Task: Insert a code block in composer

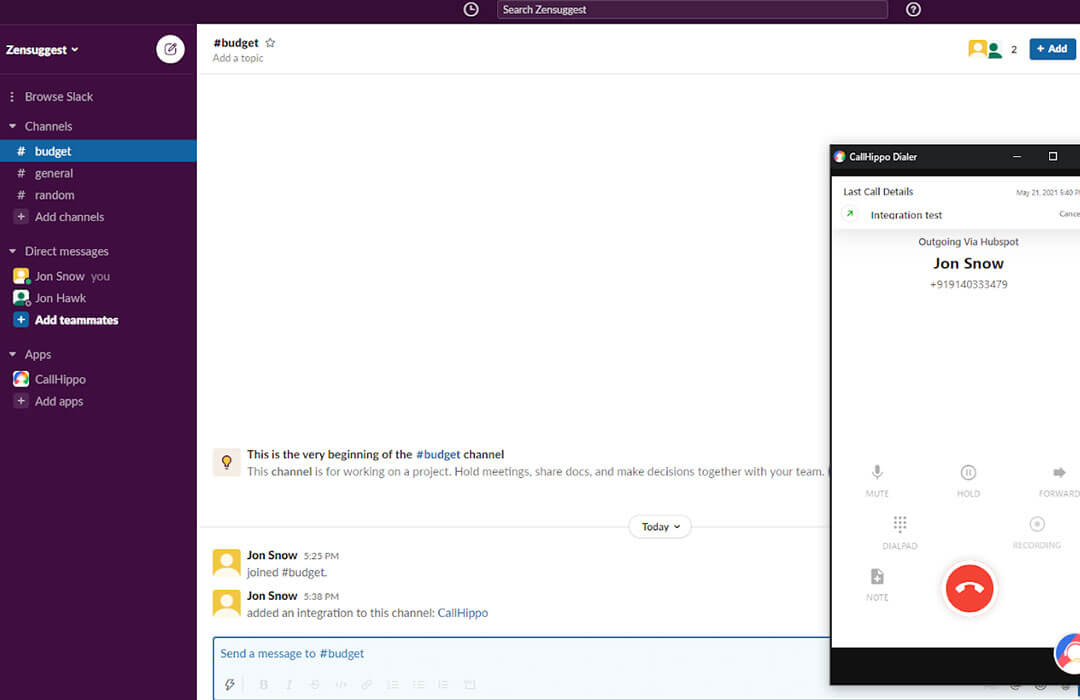Action: pos(470,684)
